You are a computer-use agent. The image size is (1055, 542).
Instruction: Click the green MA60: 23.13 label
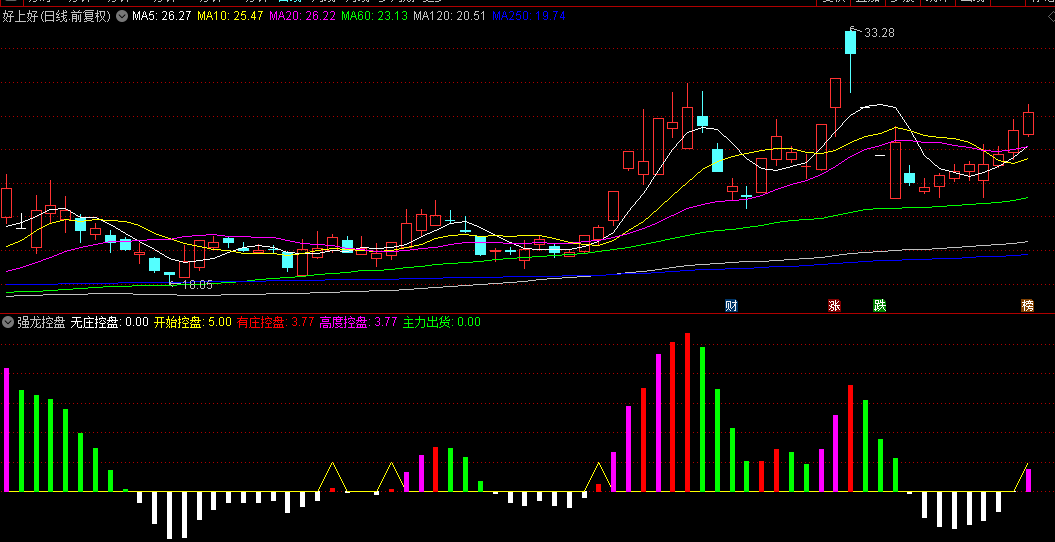375,16
